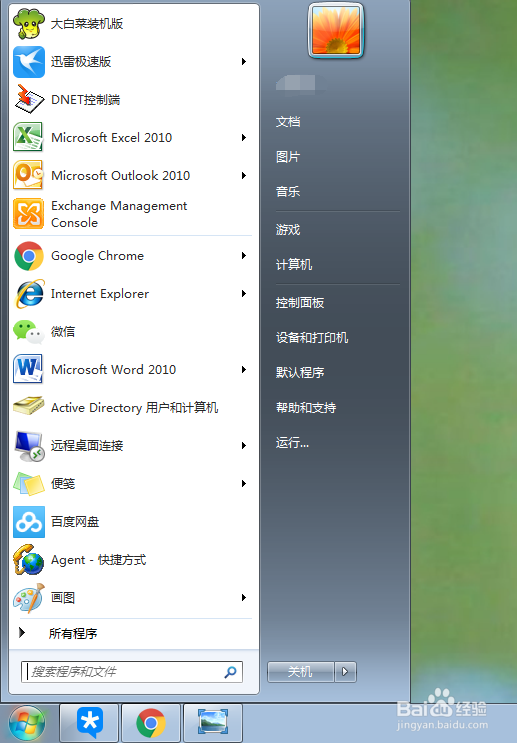Expand Internet Explorer jump list arrow

(244, 294)
